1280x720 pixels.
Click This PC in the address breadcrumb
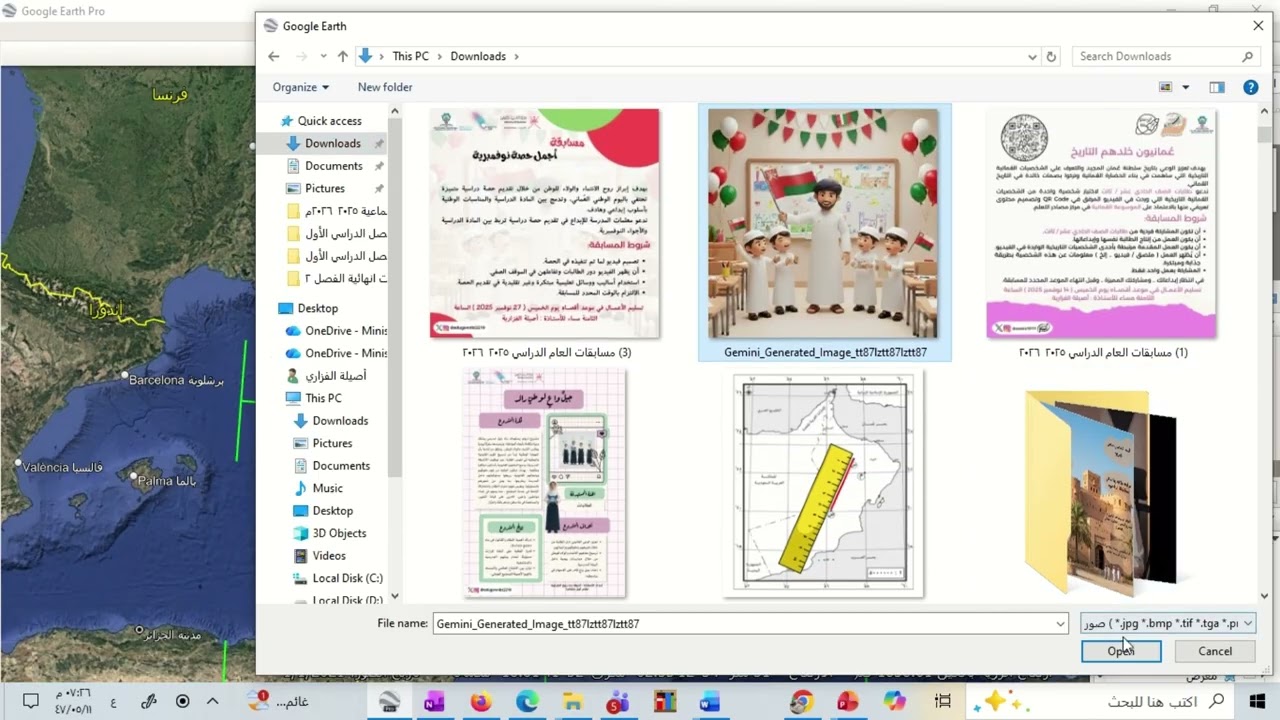click(x=410, y=57)
